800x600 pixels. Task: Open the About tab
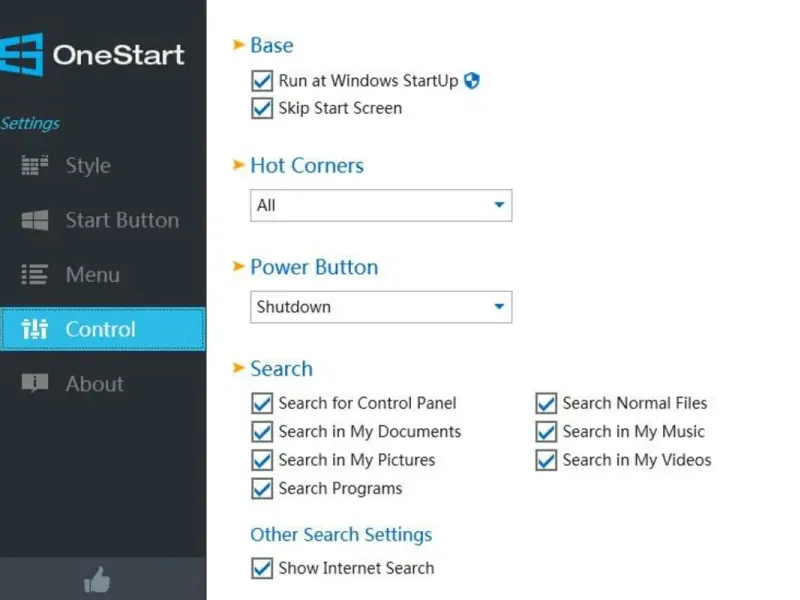tap(94, 384)
